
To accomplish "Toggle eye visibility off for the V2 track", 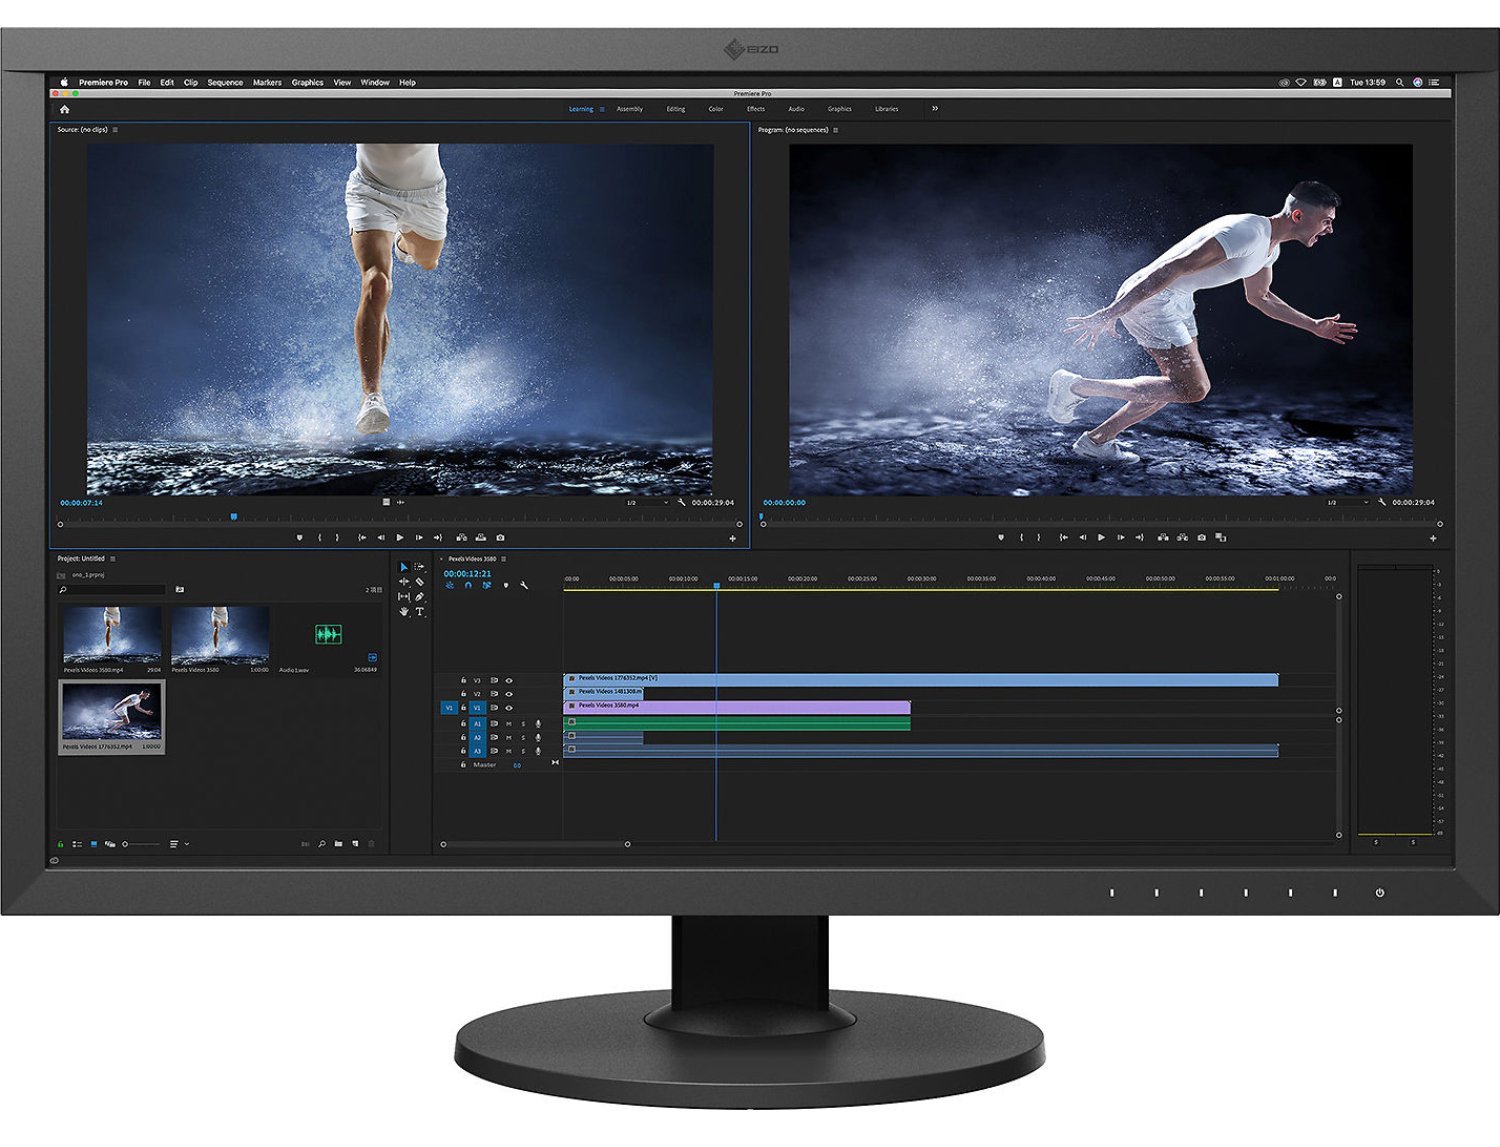I will pyautogui.click(x=509, y=694).
